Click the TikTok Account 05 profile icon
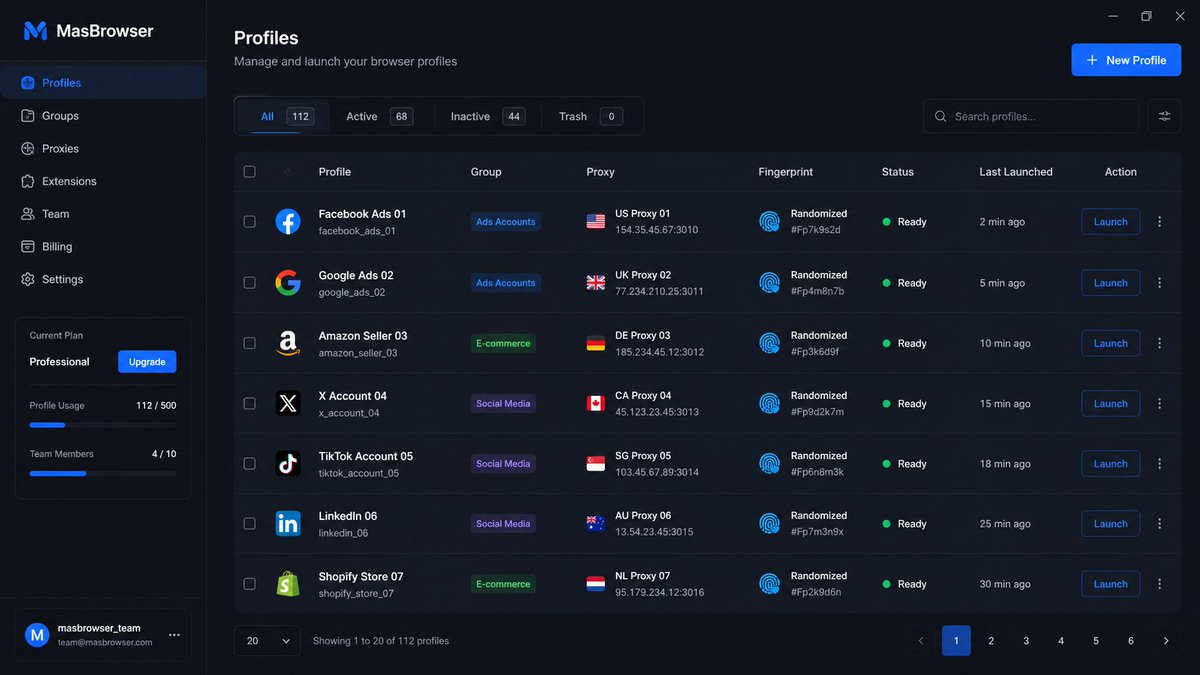This screenshot has height=675, width=1200. (x=288, y=463)
